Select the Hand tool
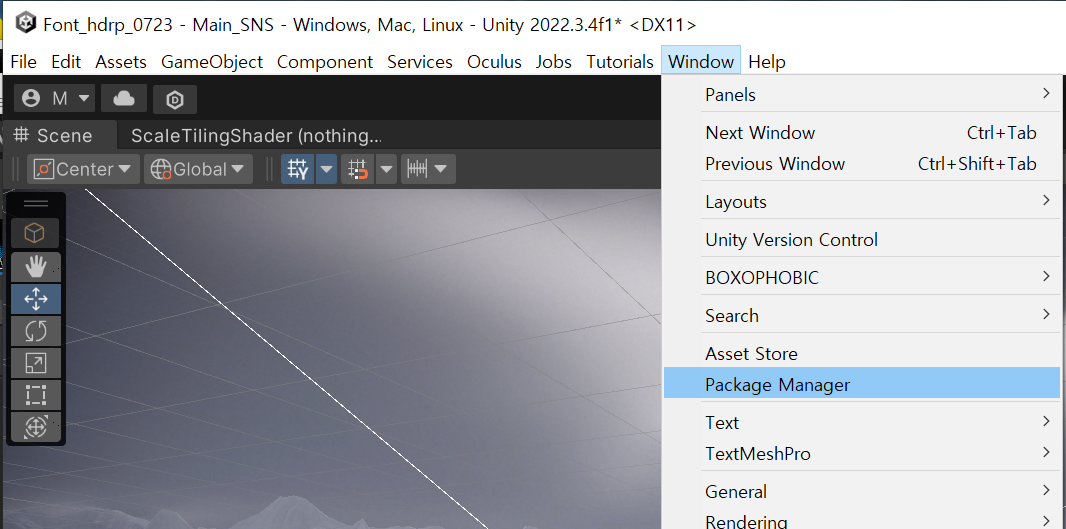 click(35, 267)
